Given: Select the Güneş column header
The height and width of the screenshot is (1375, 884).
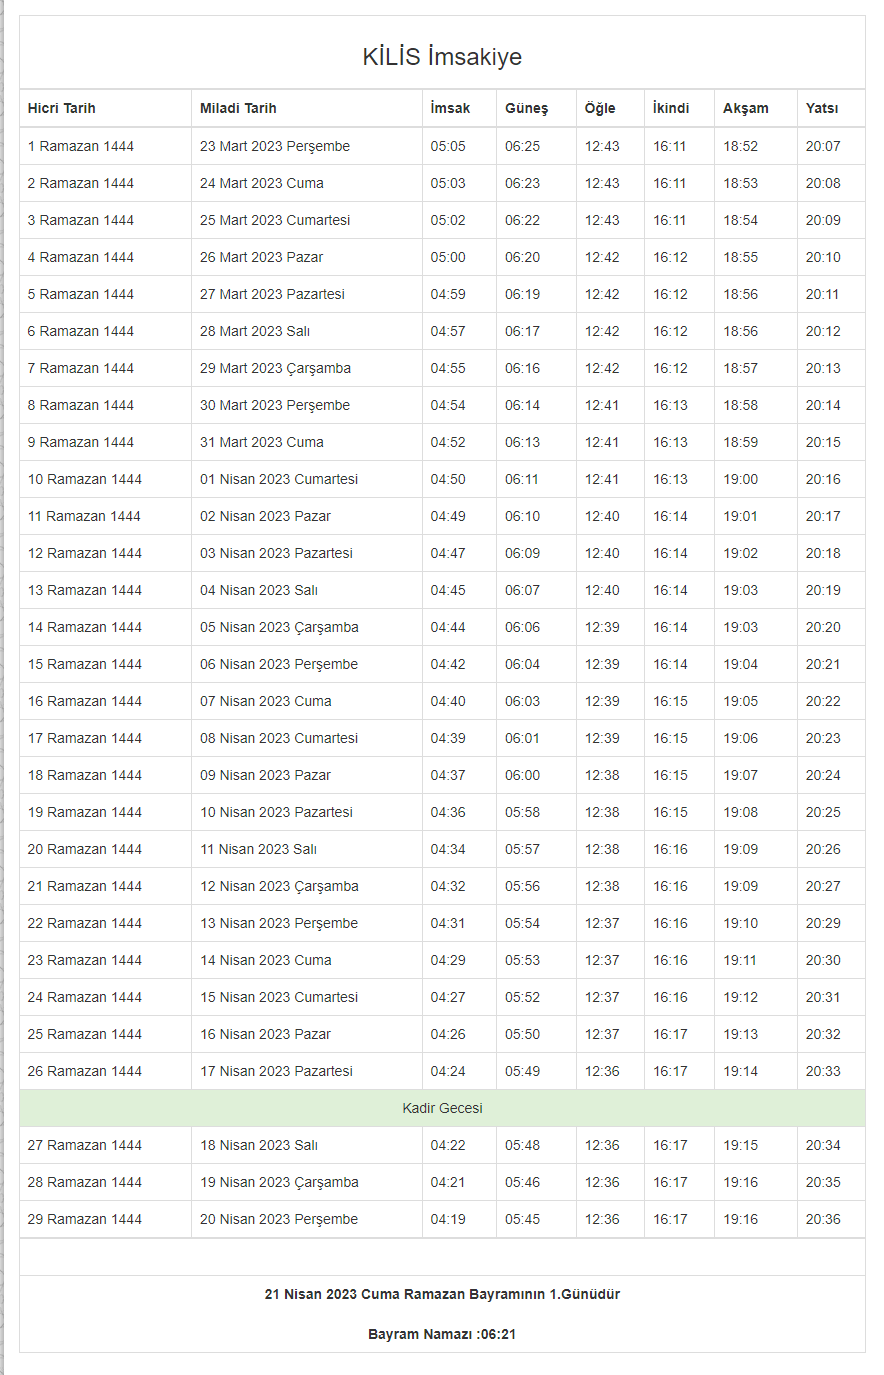Looking at the screenshot, I should click(x=526, y=108).
